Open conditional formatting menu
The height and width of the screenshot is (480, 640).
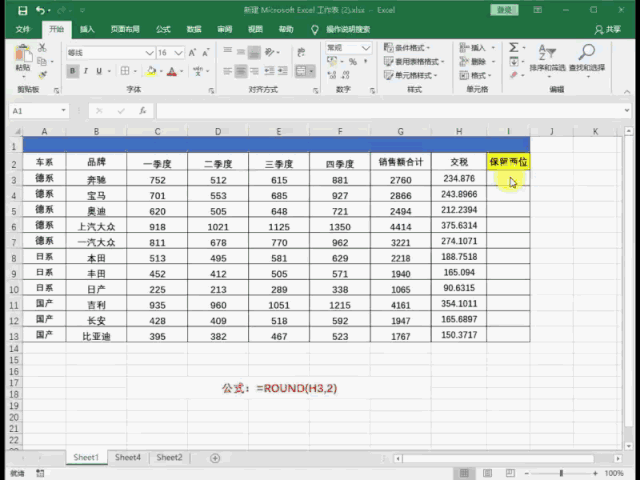click(x=407, y=48)
